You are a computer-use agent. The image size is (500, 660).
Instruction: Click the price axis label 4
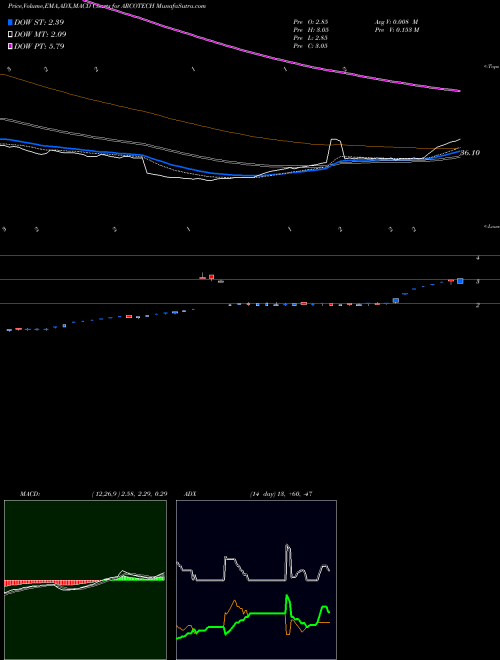[x=478, y=258]
